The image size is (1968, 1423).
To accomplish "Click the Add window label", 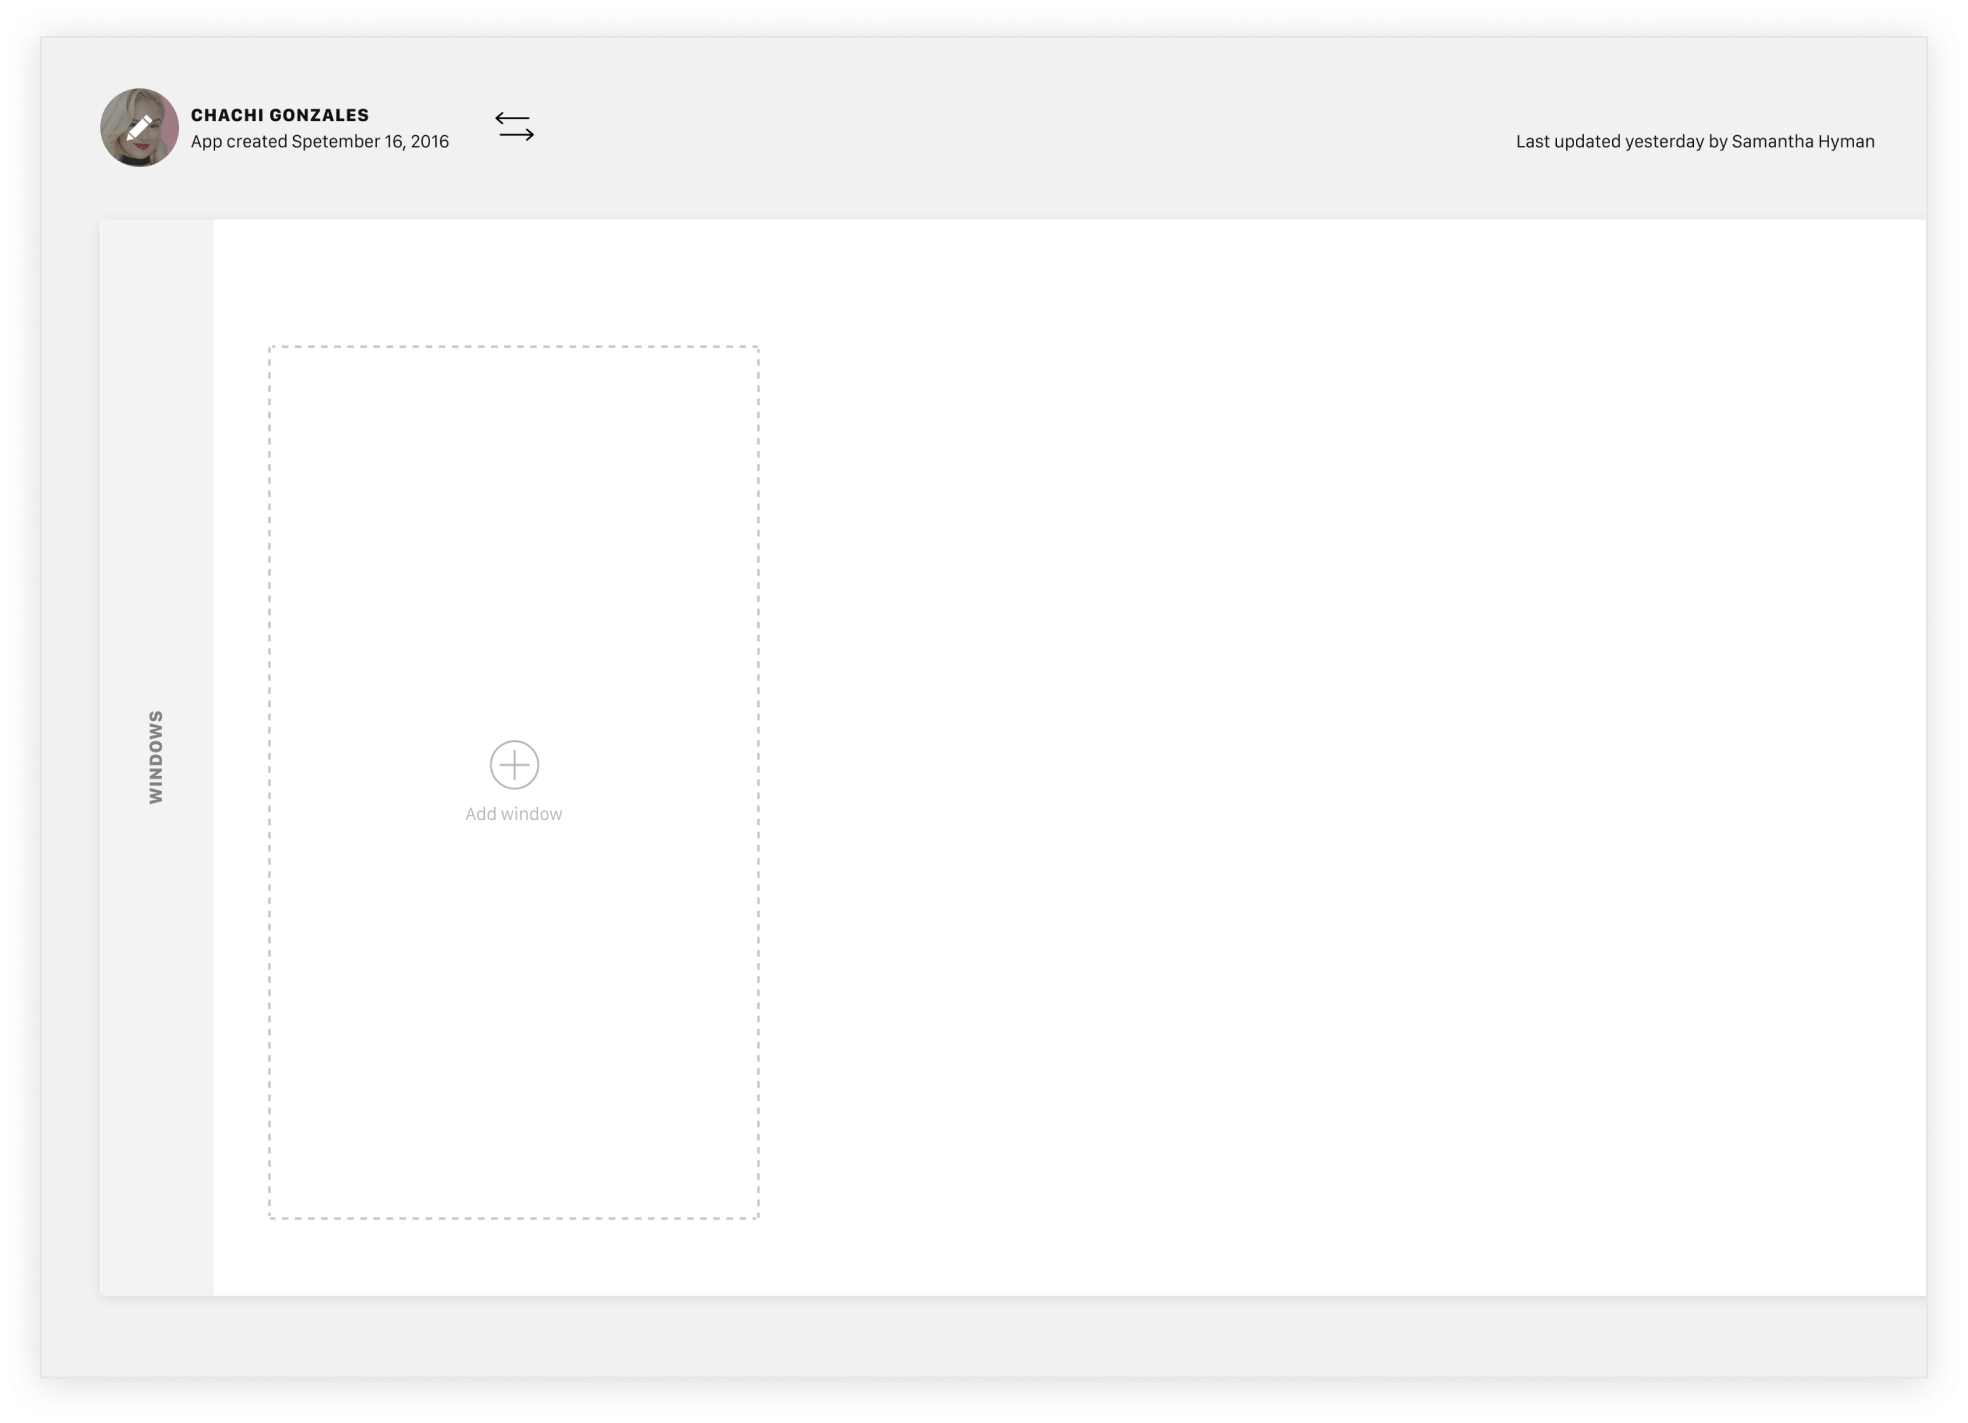I will click(x=513, y=814).
